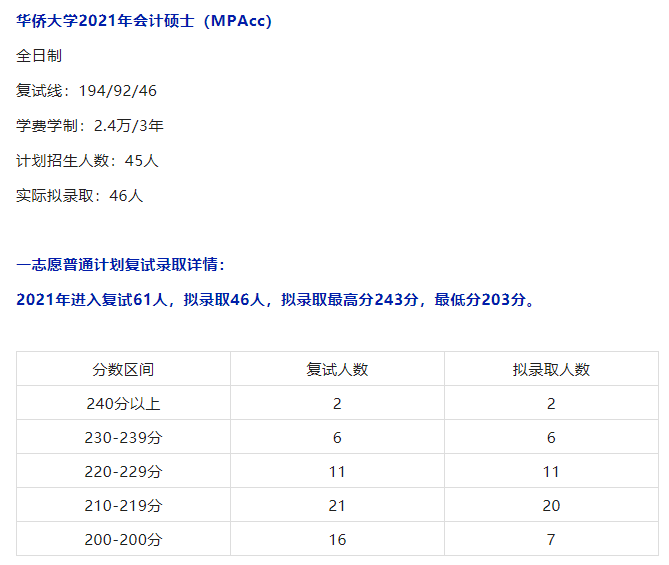
Task: Click the cell 240分以上
Action: [123, 403]
